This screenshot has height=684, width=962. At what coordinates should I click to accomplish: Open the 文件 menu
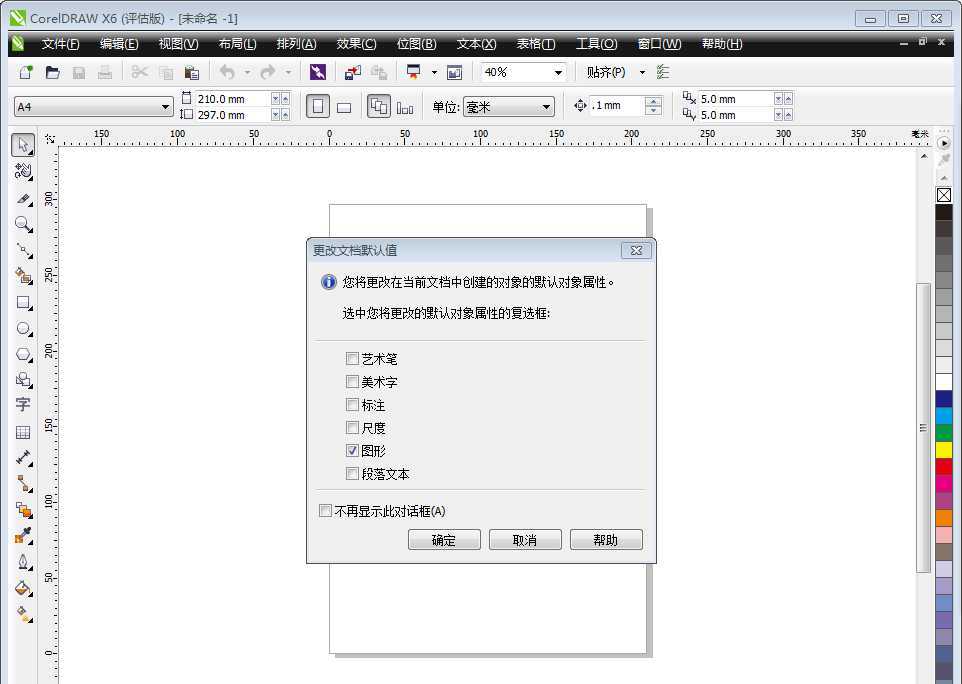[x=59, y=43]
